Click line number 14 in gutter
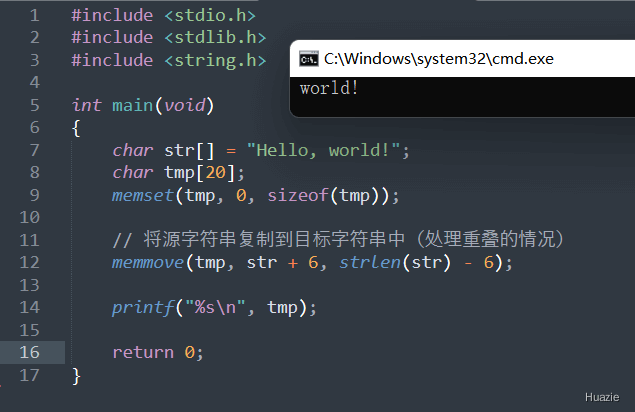Image resolution: width=635 pixels, height=412 pixels. (x=30, y=307)
